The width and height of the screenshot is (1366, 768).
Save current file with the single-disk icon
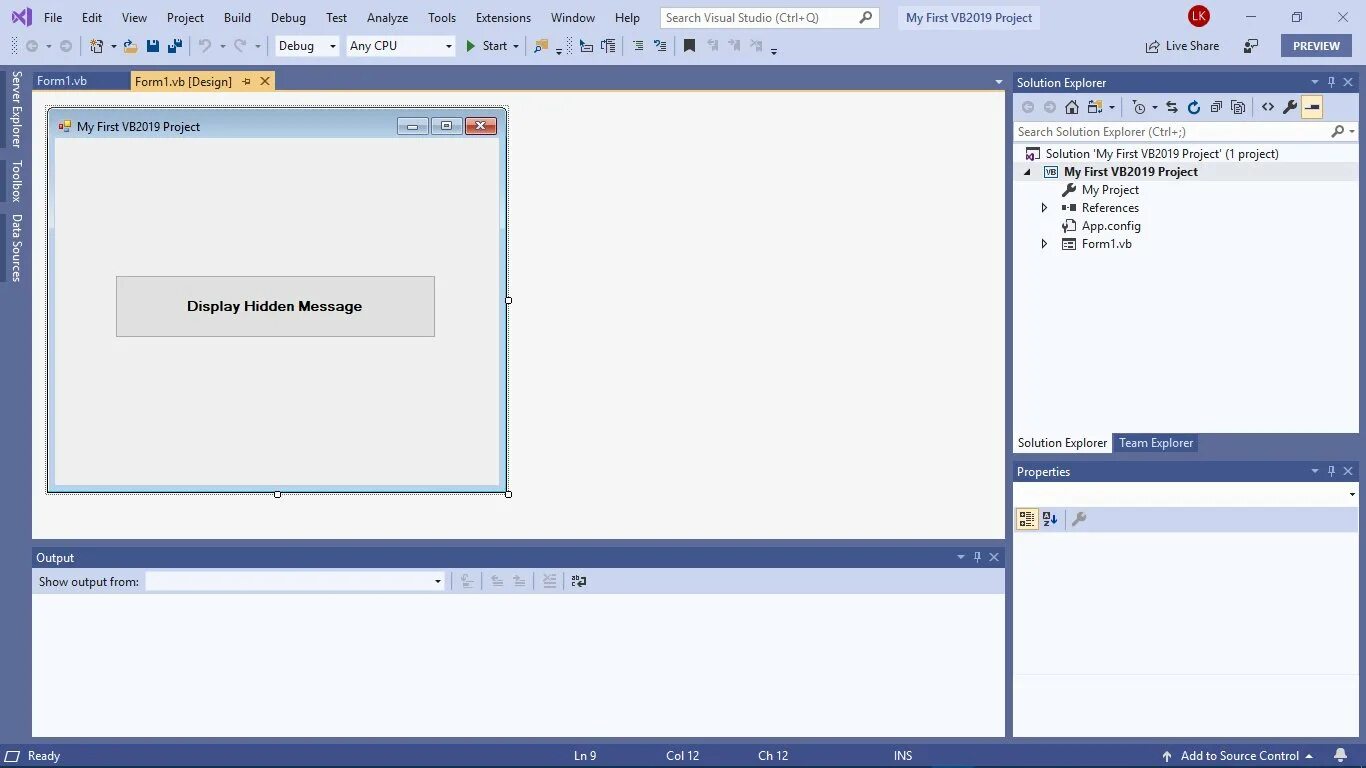153,46
